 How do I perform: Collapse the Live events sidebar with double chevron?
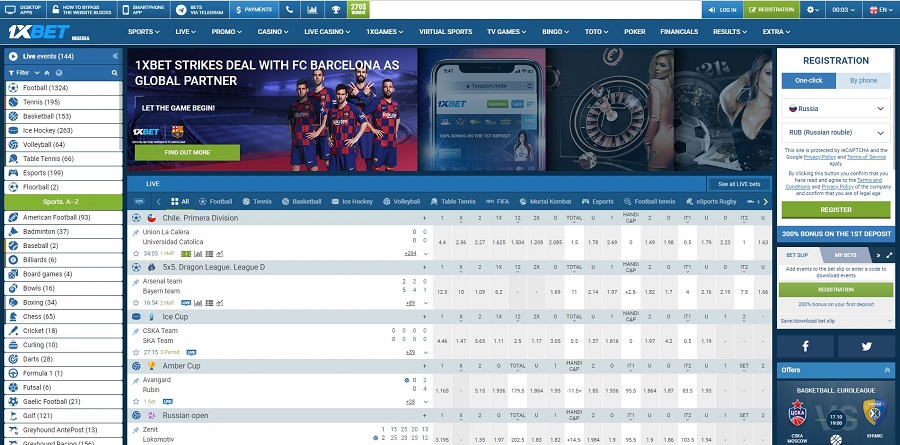[x=115, y=56]
